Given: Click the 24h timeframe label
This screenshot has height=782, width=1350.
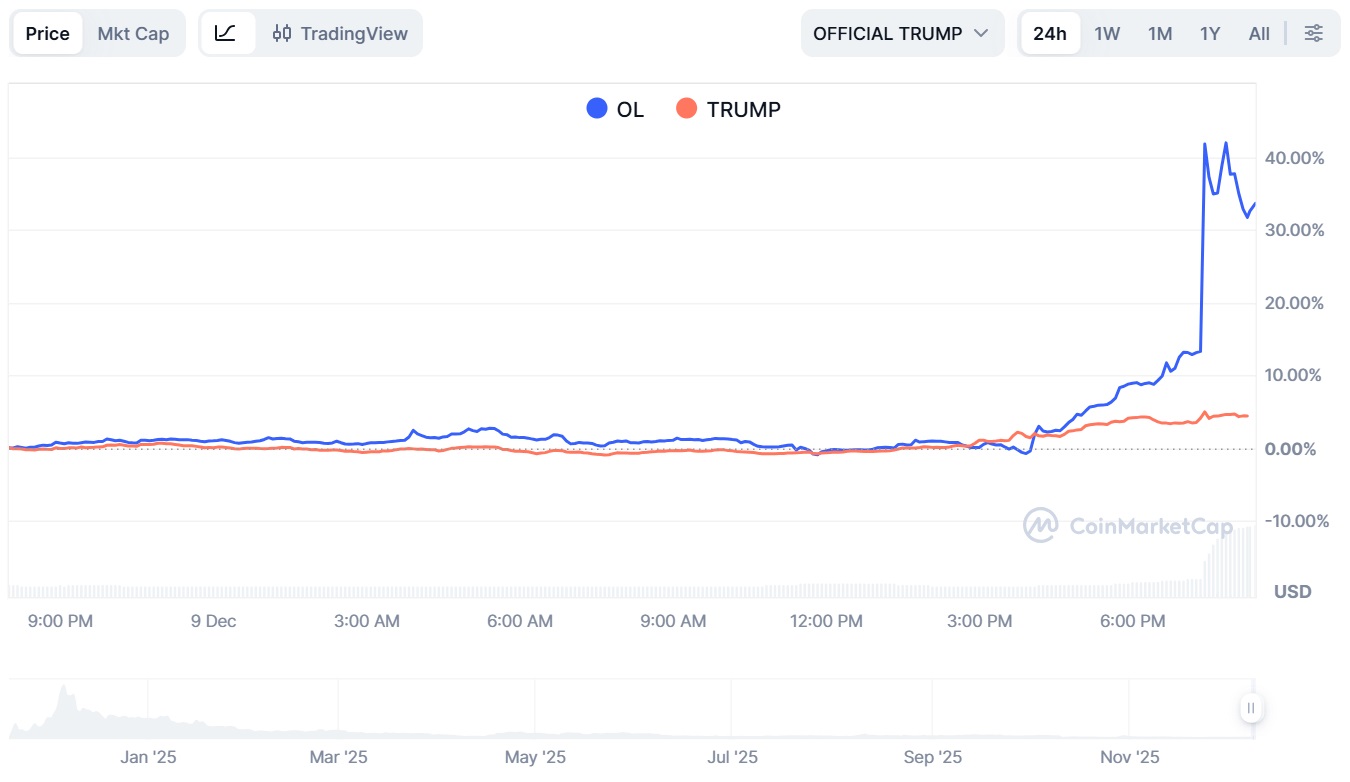Looking at the screenshot, I should pos(1050,33).
